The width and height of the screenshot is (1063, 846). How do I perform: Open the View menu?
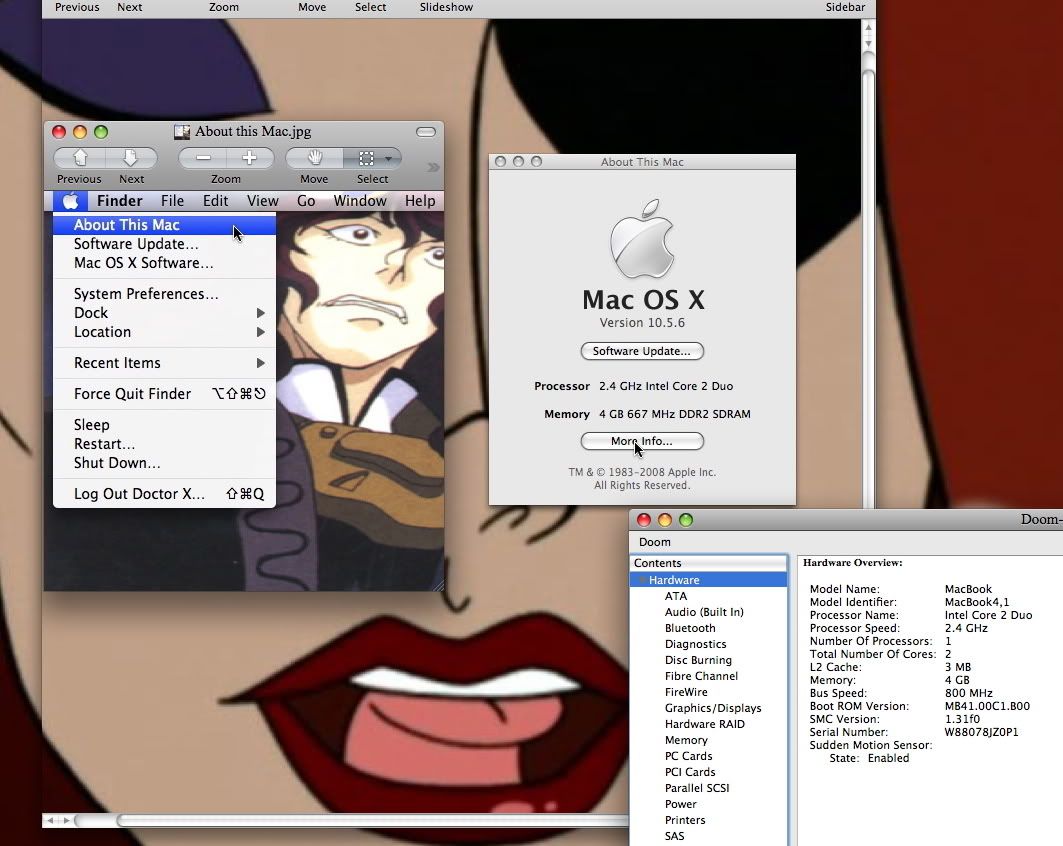click(262, 201)
